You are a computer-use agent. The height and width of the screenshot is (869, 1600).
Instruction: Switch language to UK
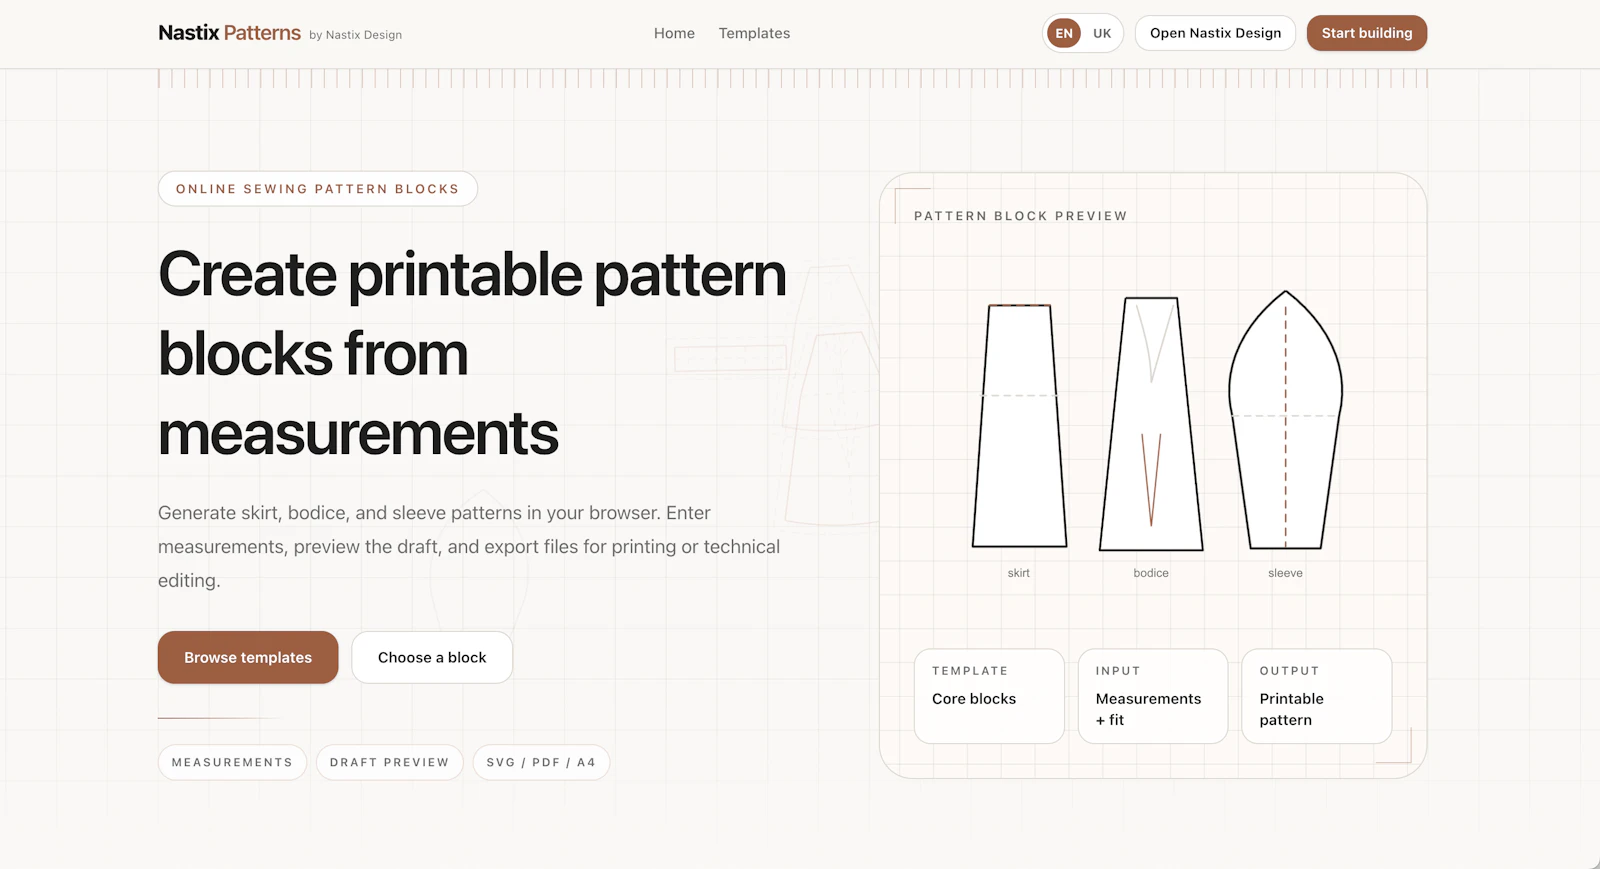tap(1102, 33)
